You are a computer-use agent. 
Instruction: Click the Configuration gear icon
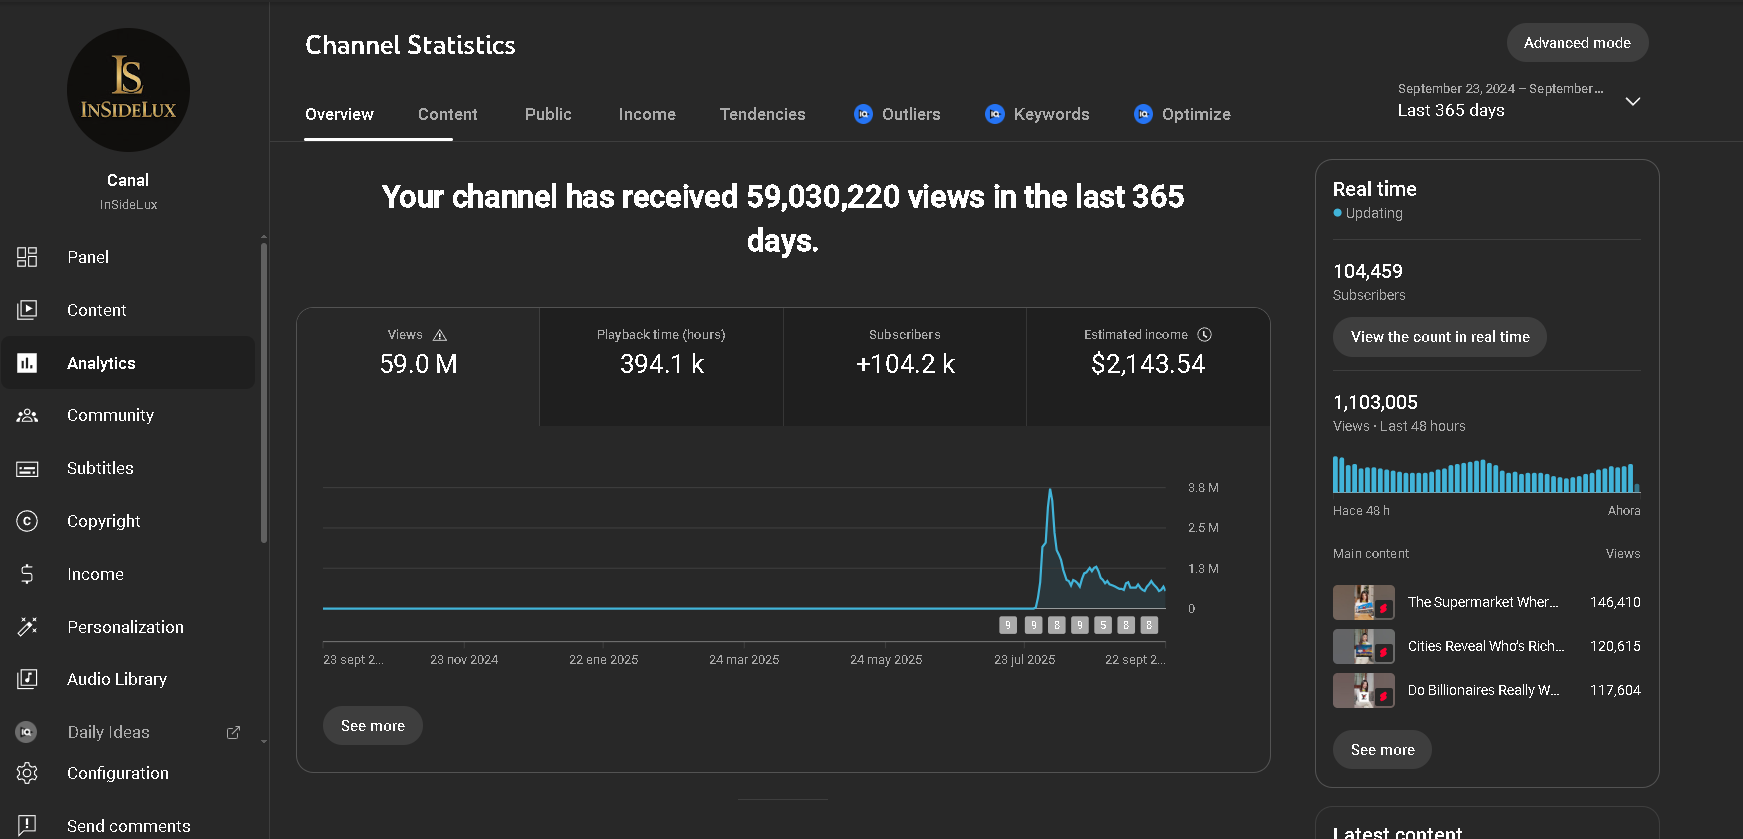point(27,773)
